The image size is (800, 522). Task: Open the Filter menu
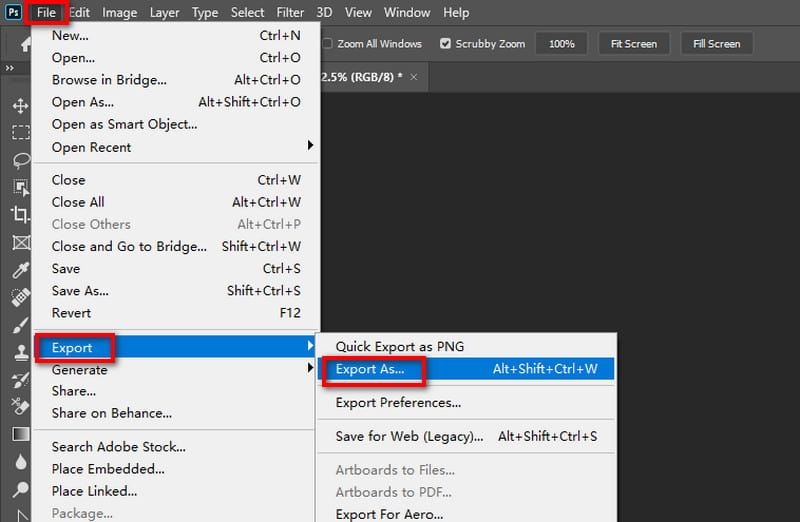tap(290, 12)
